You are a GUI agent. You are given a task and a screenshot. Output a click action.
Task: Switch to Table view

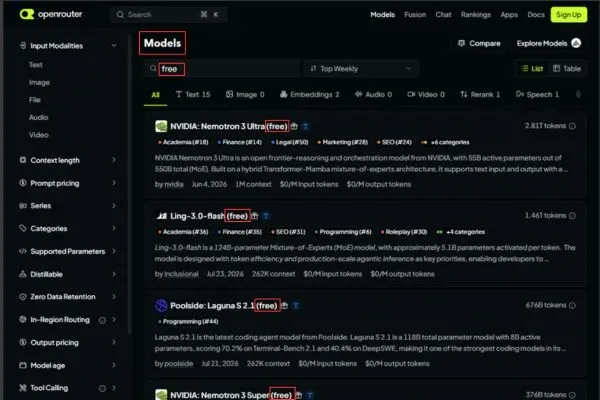point(567,69)
